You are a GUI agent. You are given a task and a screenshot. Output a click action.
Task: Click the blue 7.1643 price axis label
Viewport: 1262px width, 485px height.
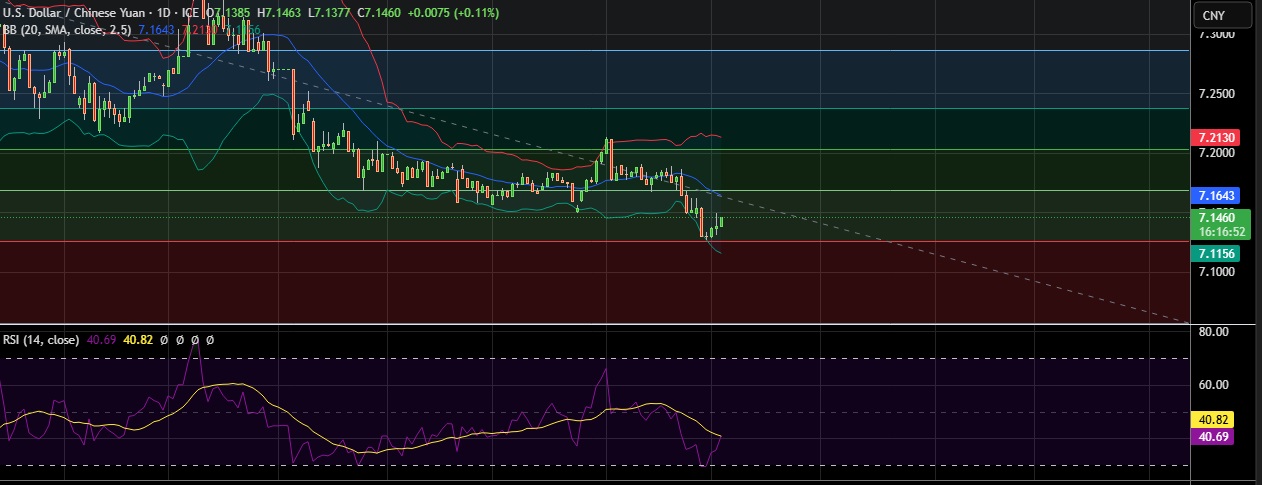tap(1214, 194)
